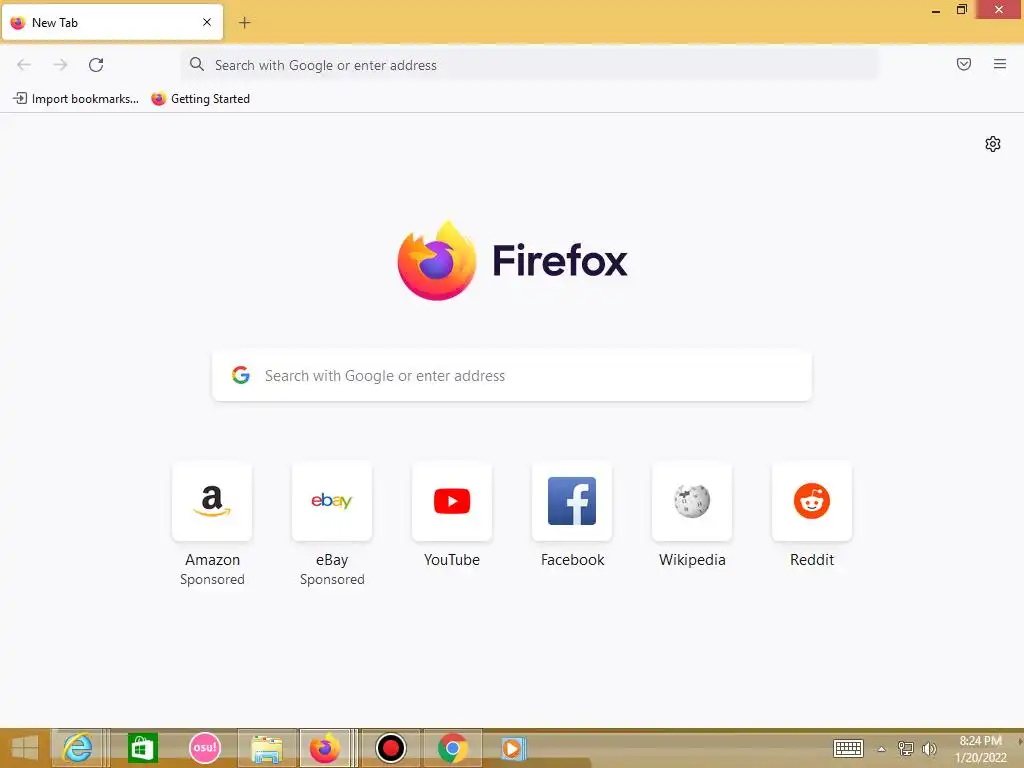
Task: Open the eBay sponsored shortcut tile
Action: (x=332, y=502)
